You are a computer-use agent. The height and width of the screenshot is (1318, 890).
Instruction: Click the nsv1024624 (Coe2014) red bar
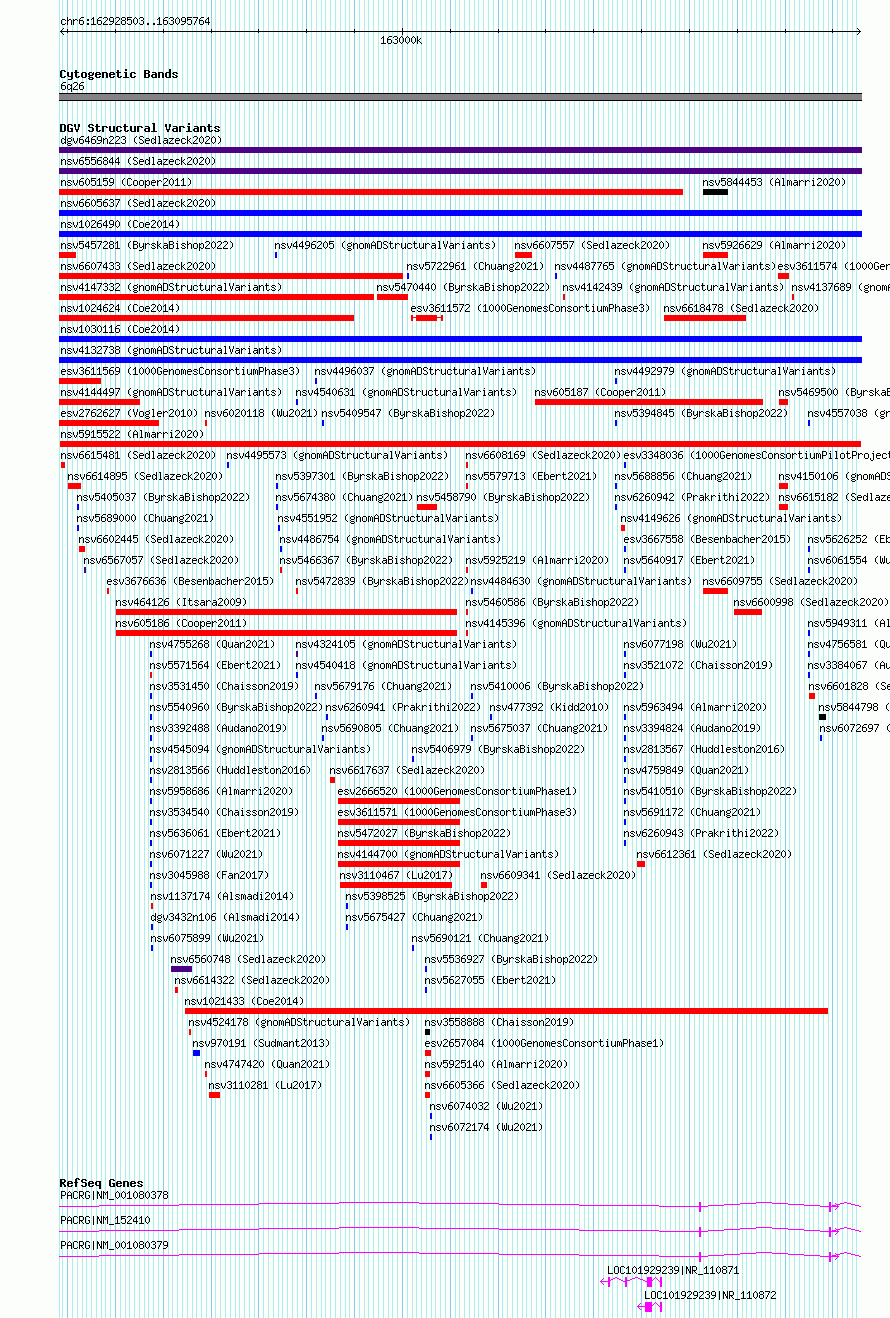click(207, 318)
